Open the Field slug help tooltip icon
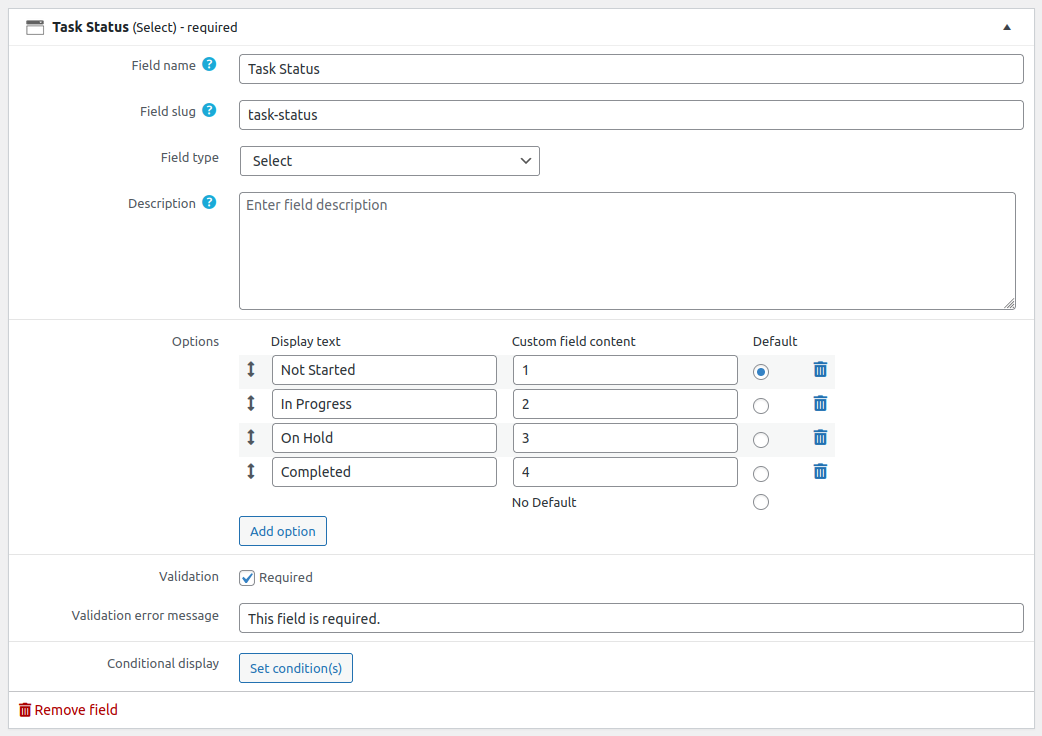Screen dimensions: 1042x736 tap(209, 111)
